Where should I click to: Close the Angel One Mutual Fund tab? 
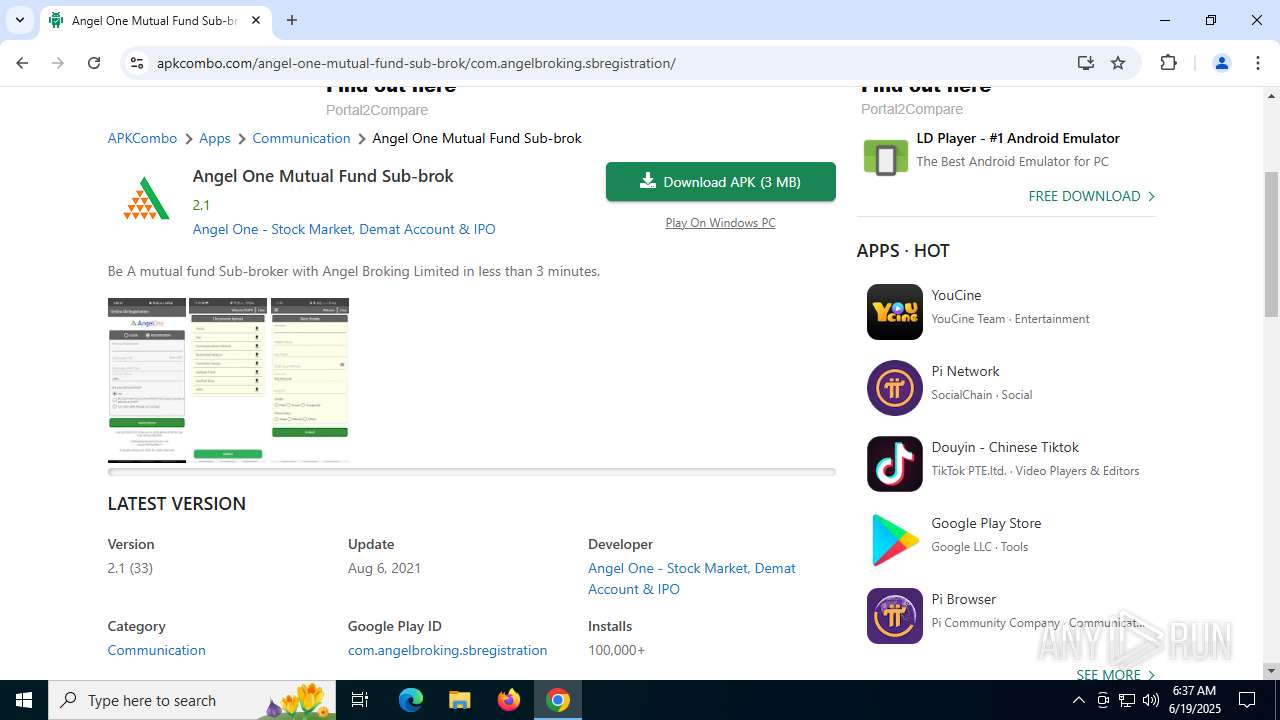pyautogui.click(x=256, y=20)
